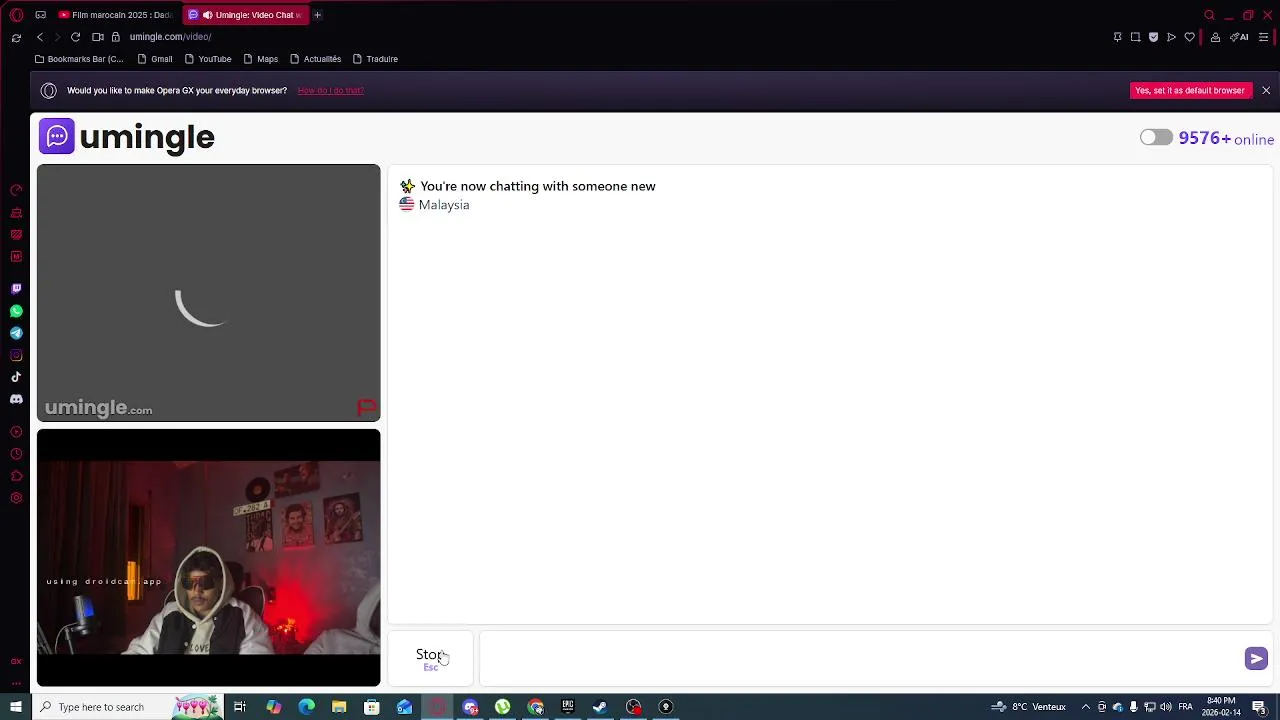Open the Bookmarks Bar folder
Viewport: 1280px width, 720px height.
[x=79, y=59]
